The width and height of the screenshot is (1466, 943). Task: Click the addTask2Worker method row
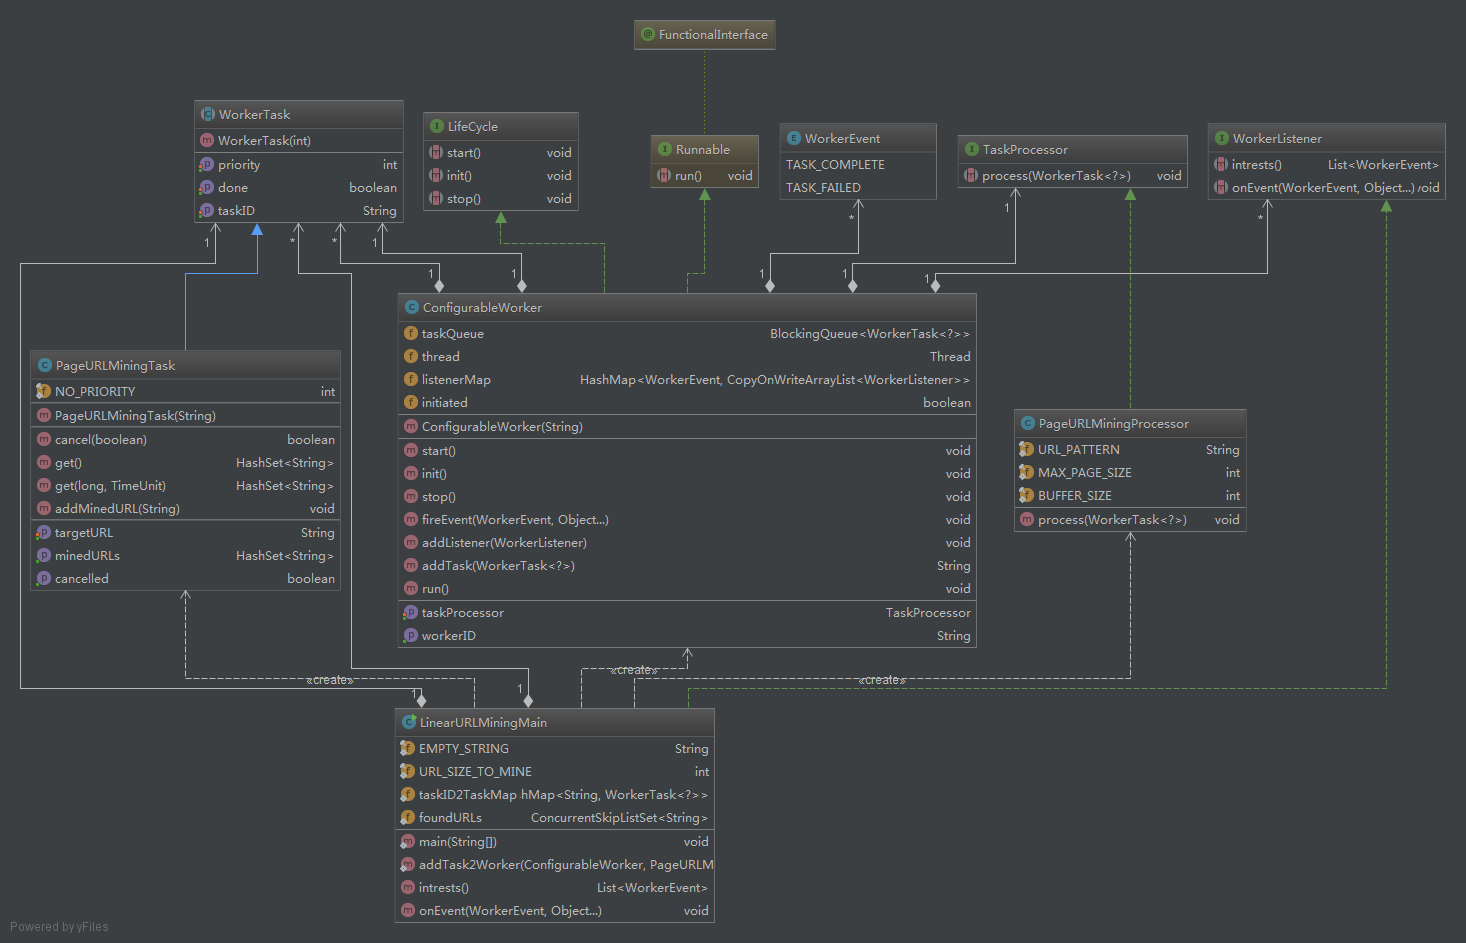tap(555, 864)
